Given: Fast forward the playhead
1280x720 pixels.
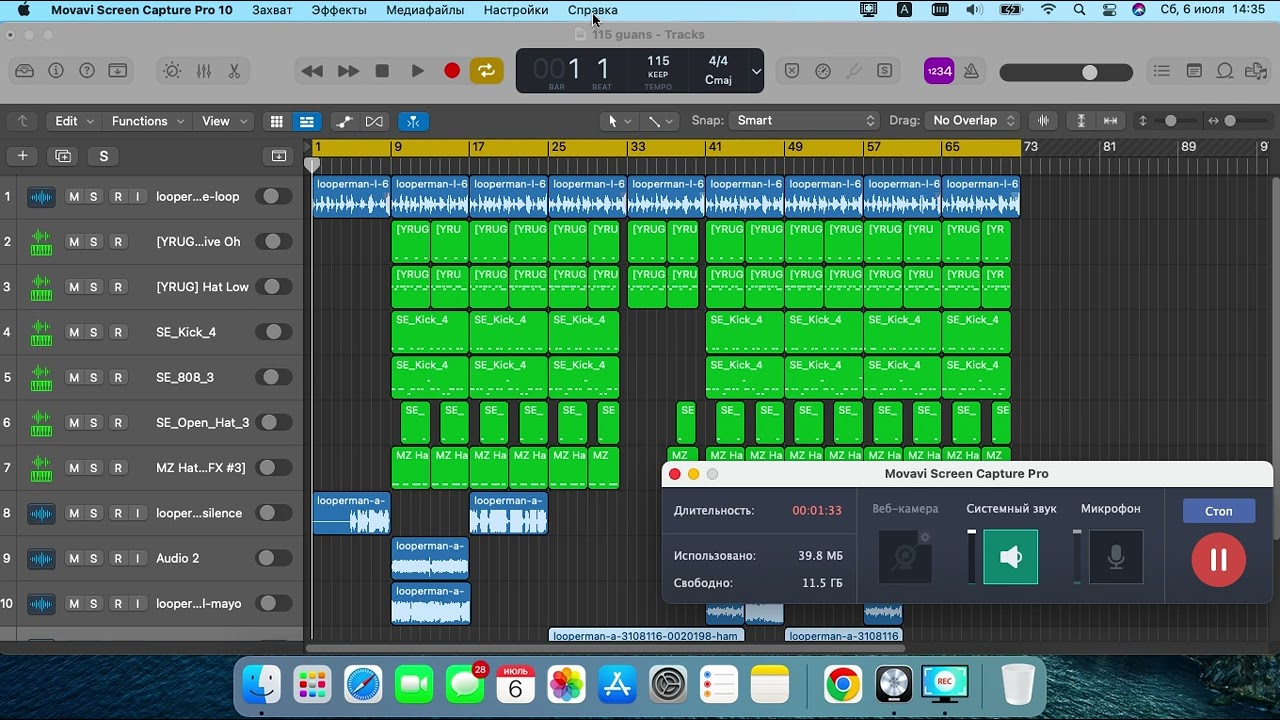Looking at the screenshot, I should coord(348,71).
